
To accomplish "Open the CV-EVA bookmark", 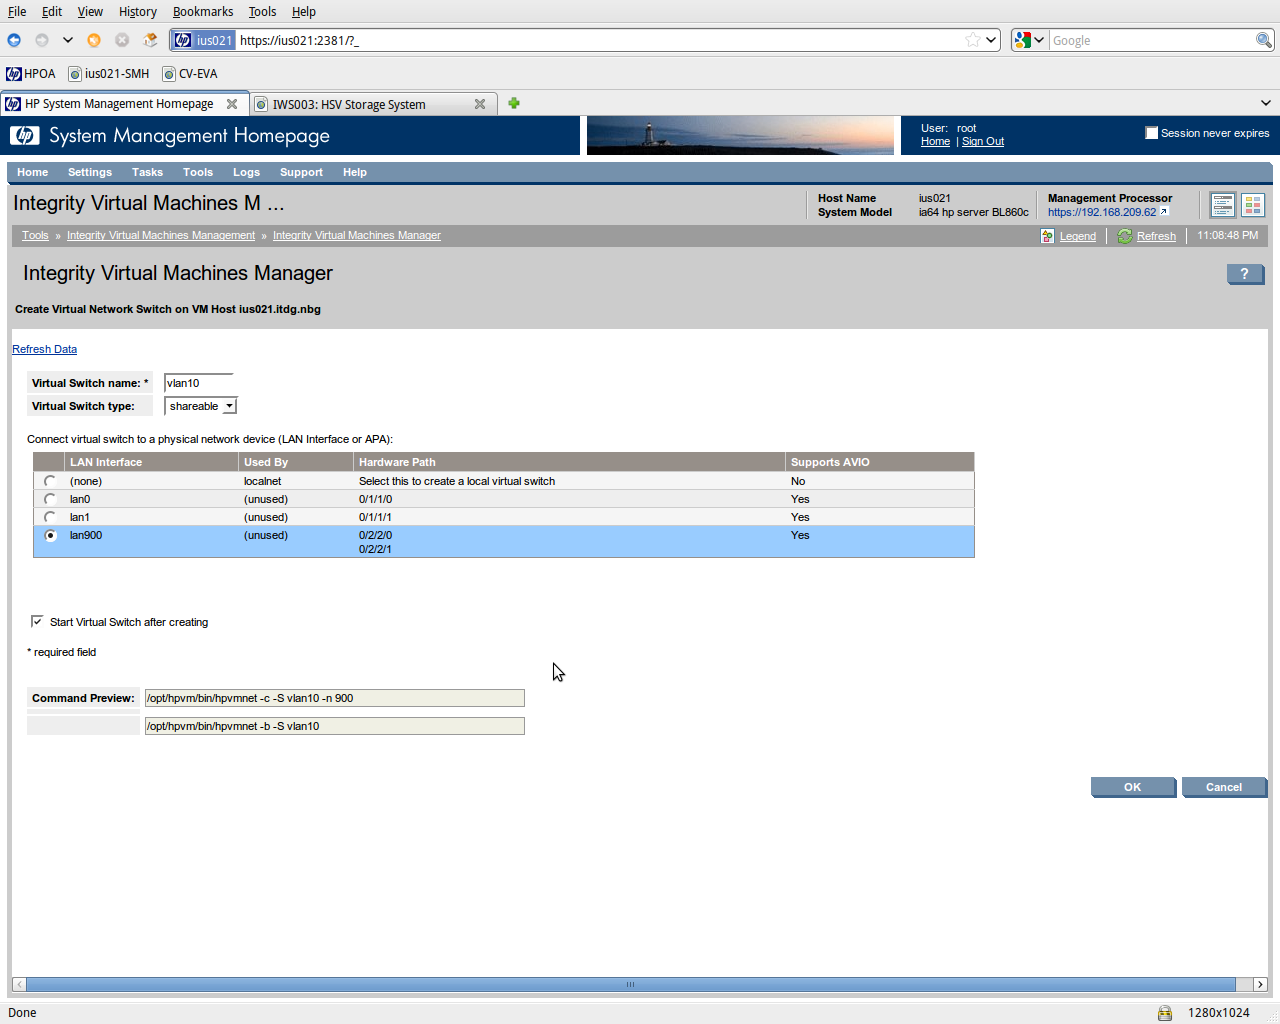I will pyautogui.click(x=190, y=73).
